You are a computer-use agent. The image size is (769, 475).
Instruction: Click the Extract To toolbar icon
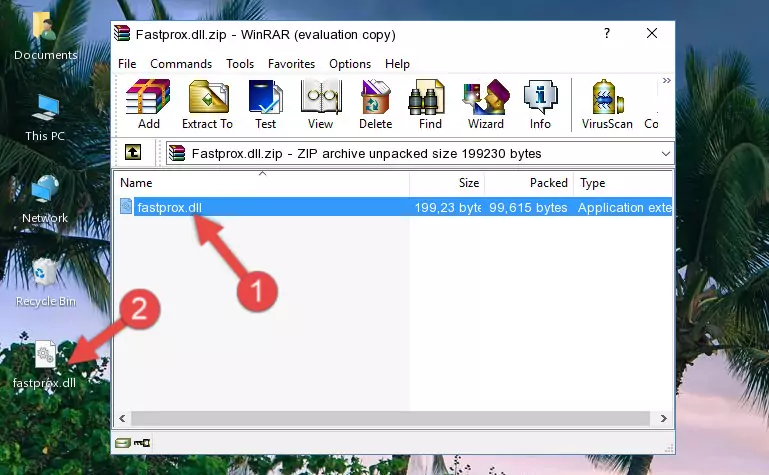[x=207, y=104]
